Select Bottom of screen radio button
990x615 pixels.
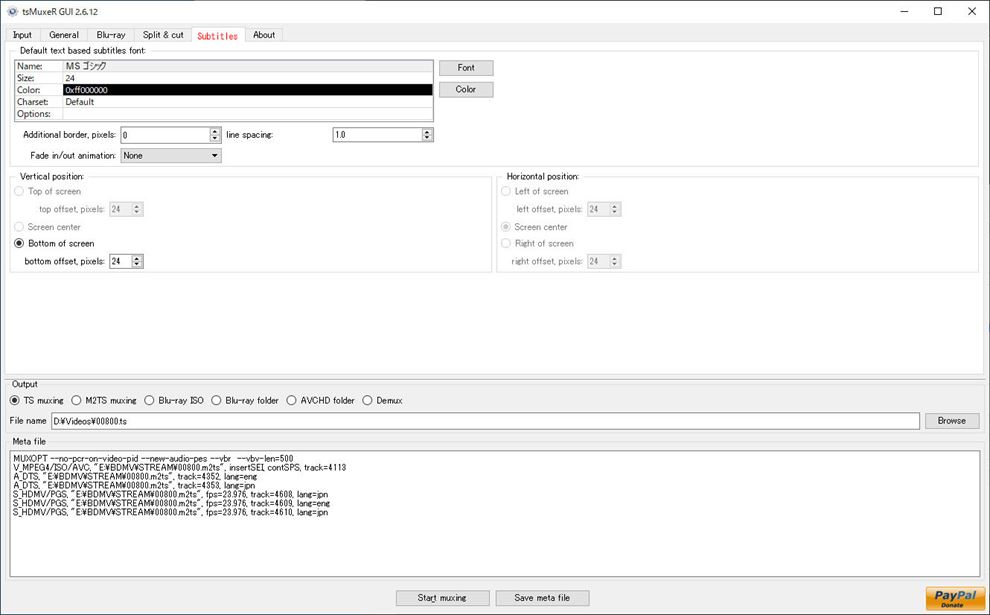19,243
